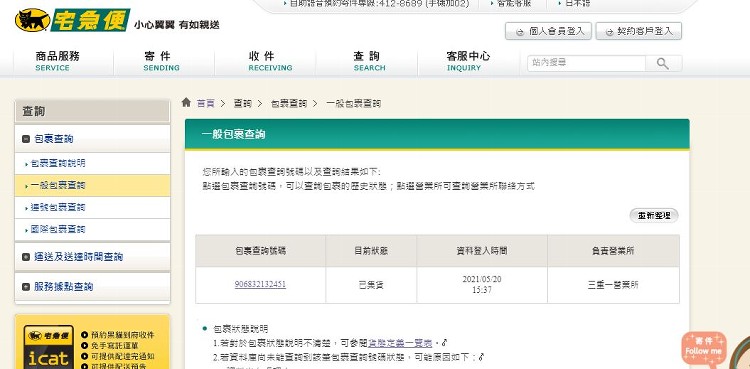Screen dimensions: 750x369
Task: Open 契約客戶登入 login button
Action: tap(639, 32)
